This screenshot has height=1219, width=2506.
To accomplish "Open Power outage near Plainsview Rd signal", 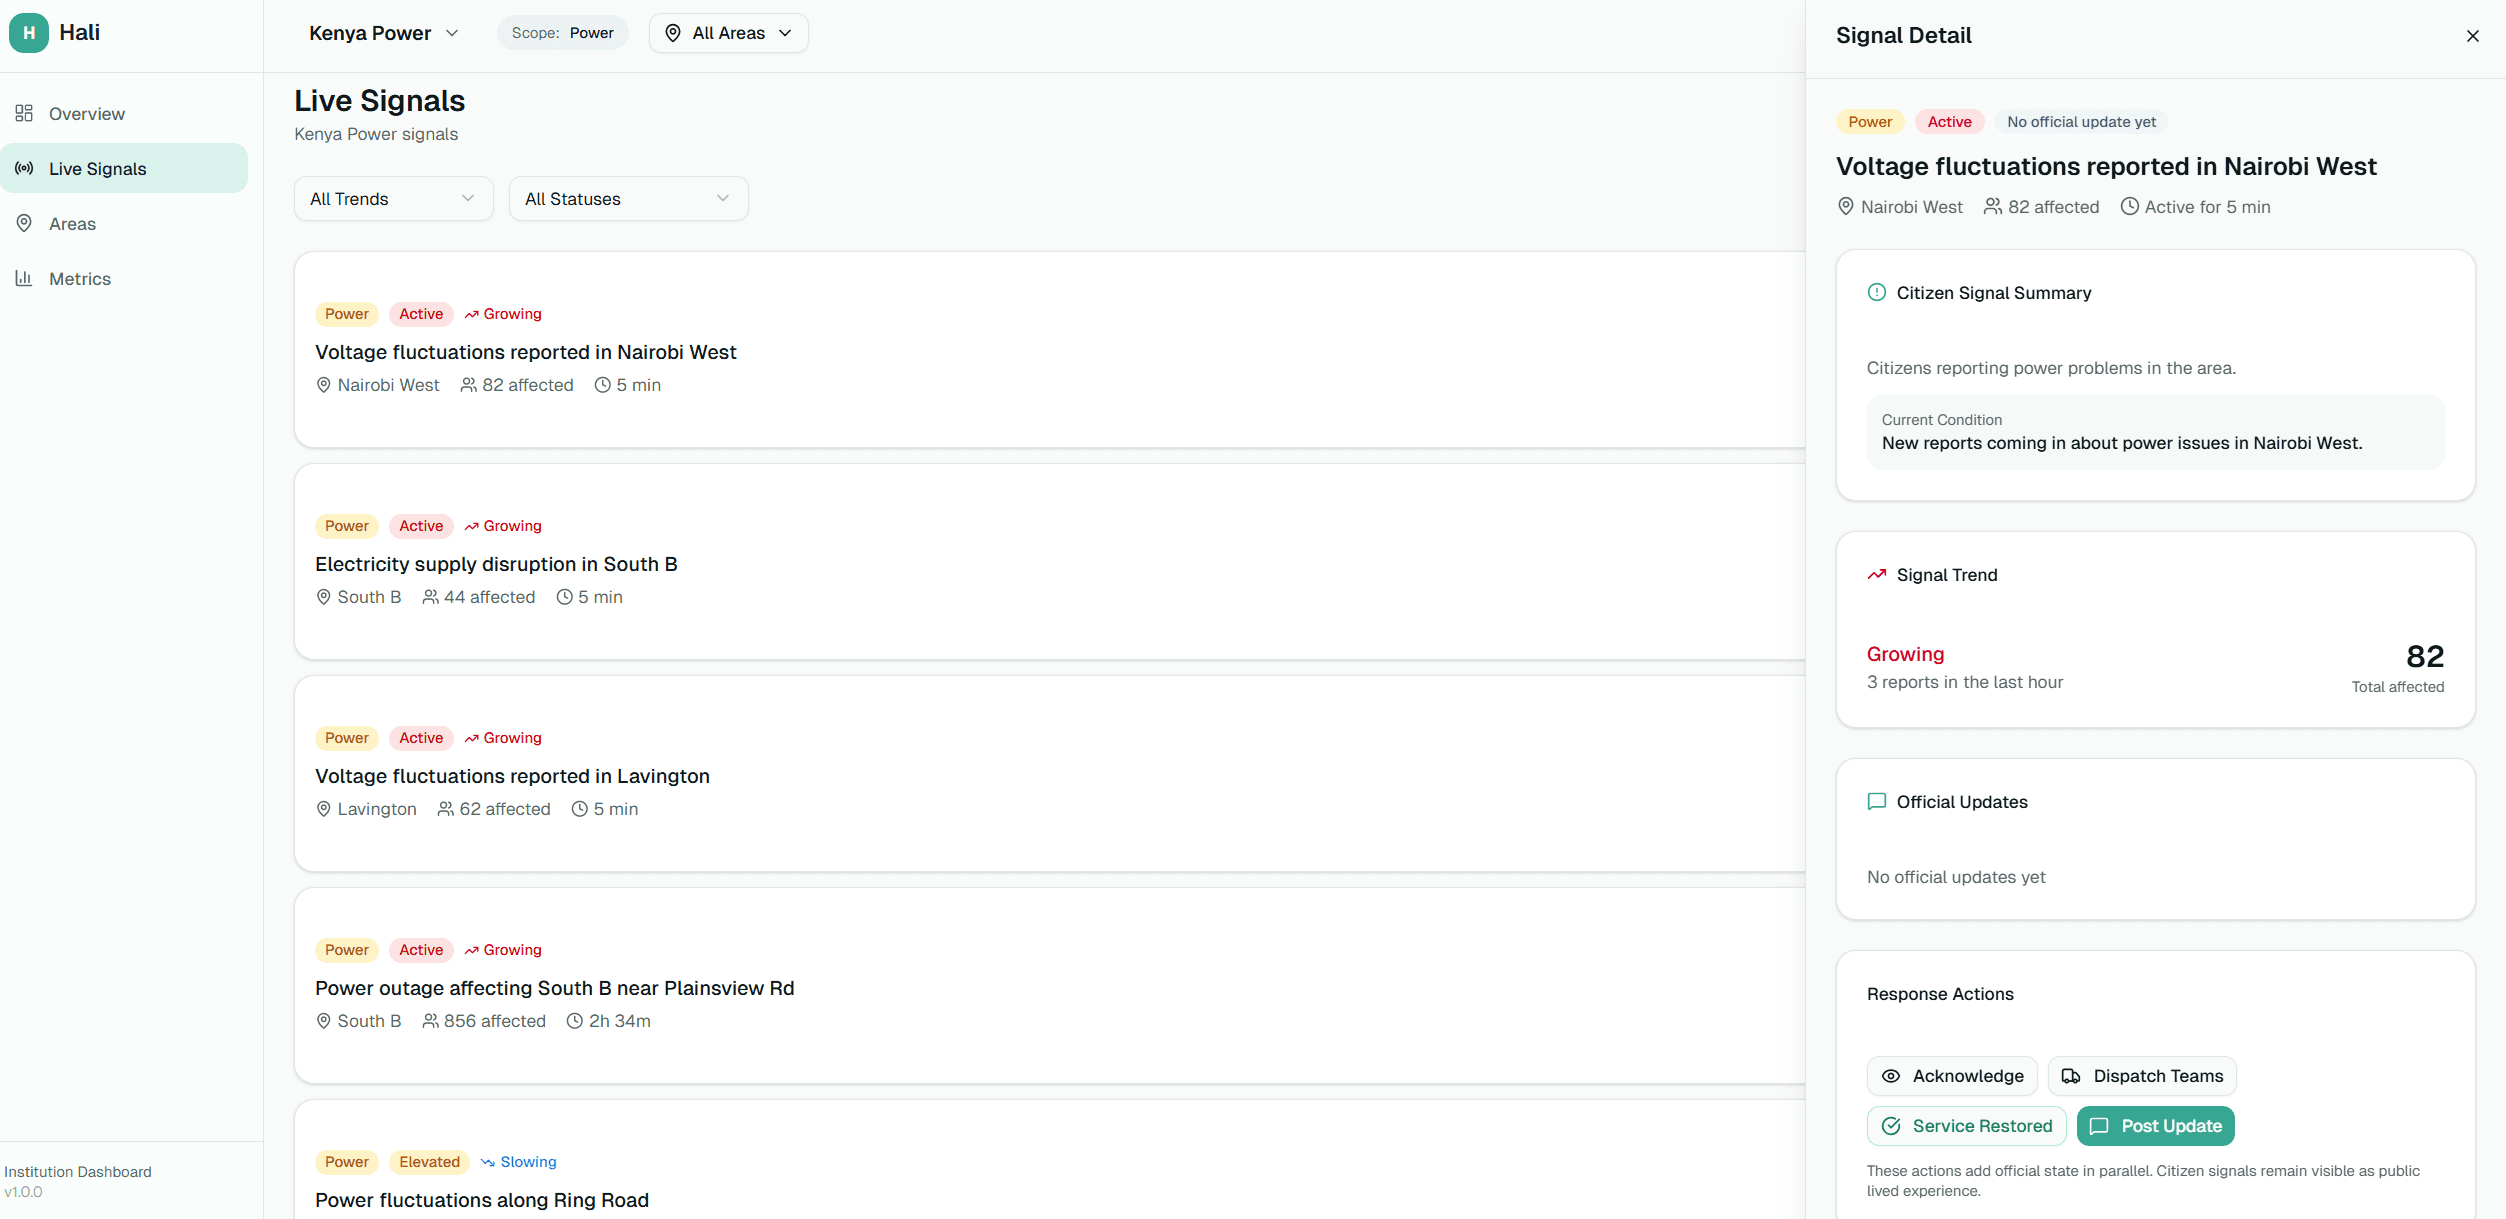I will click(1050, 985).
